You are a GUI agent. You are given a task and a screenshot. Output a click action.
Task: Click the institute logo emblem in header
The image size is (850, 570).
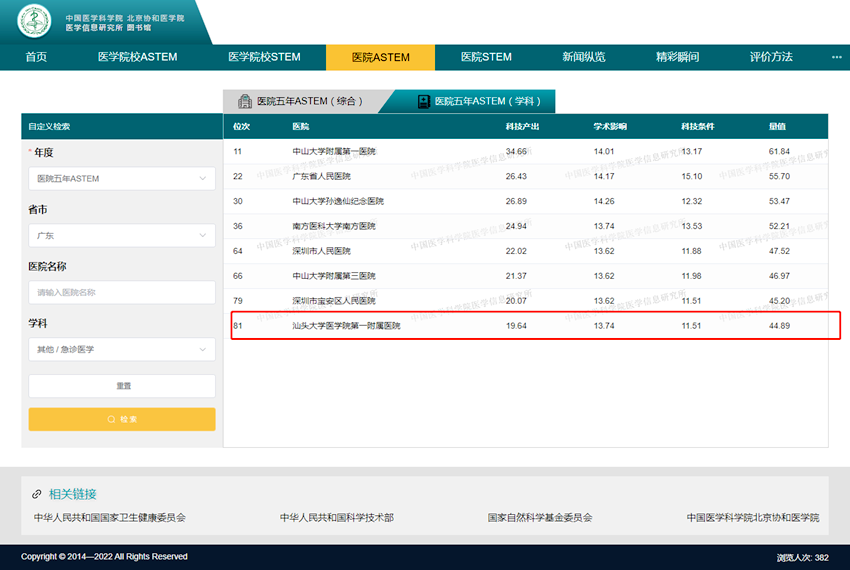pos(34,21)
